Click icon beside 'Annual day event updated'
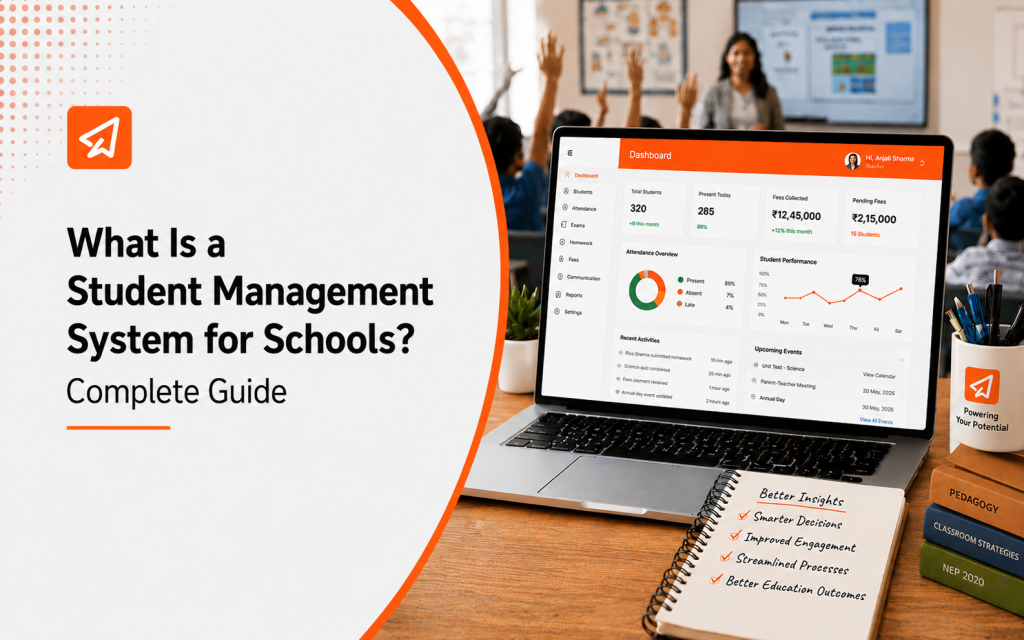The width and height of the screenshot is (1024, 640). 616,392
